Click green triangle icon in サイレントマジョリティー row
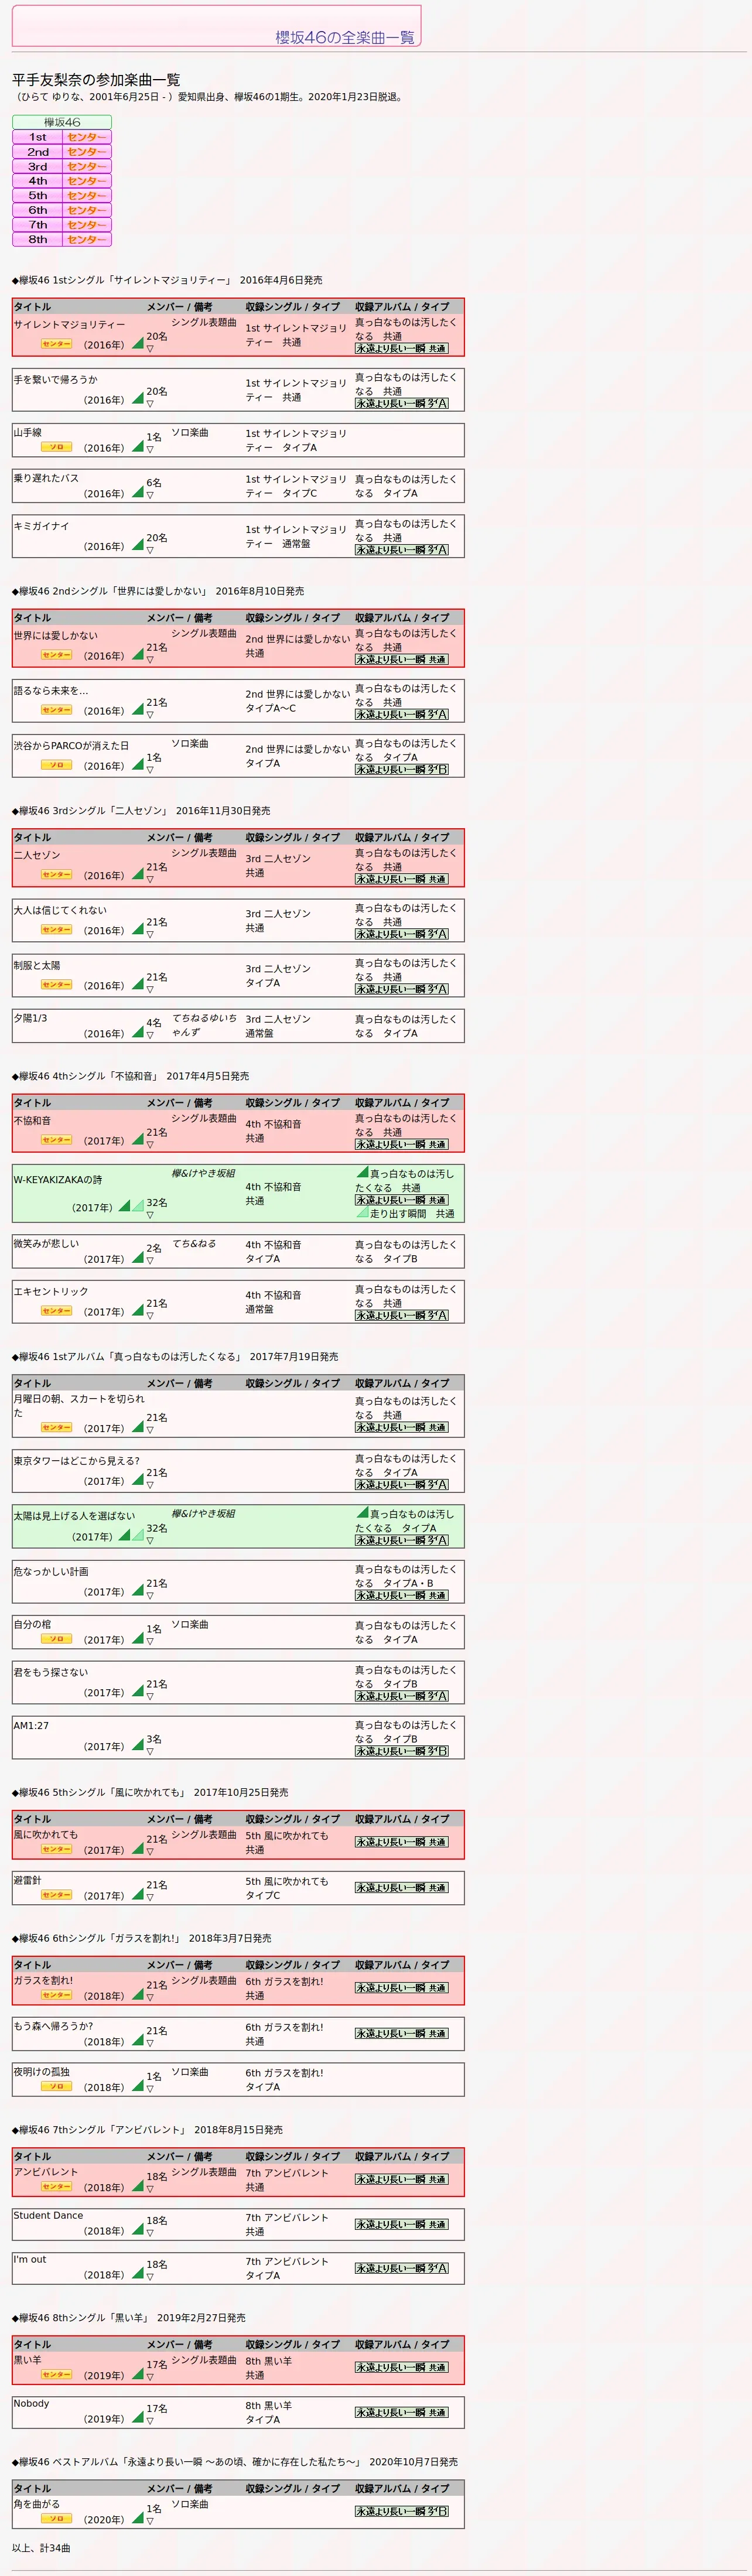Image resolution: width=752 pixels, height=2576 pixels. 138,344
